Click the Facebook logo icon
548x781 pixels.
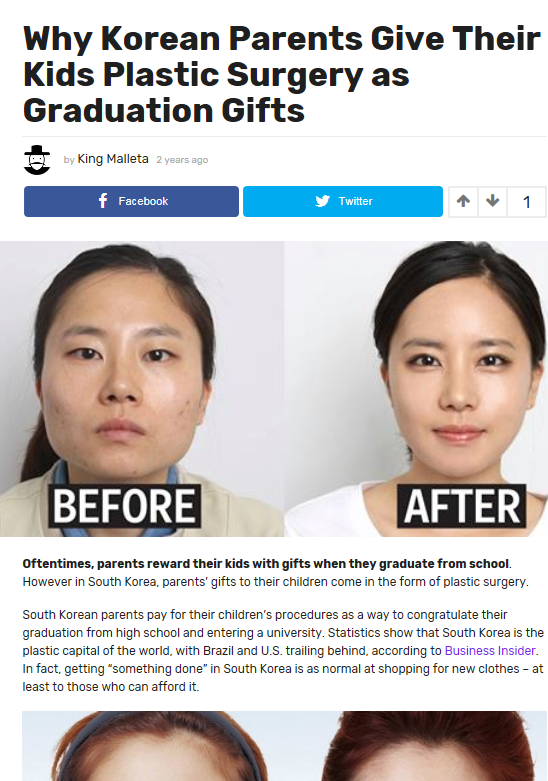pos(103,201)
